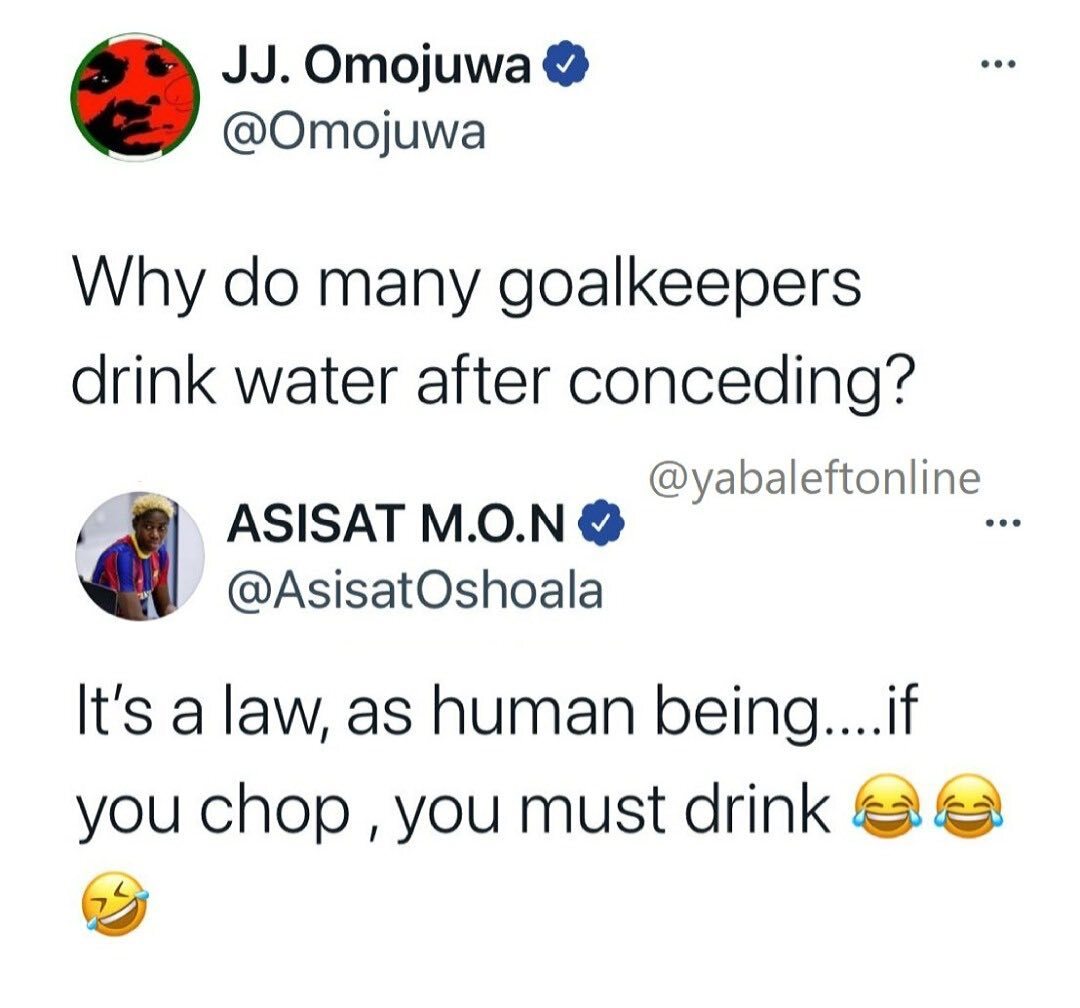
Task: Click the verified badge beside JJ. Omojuwa
Action: tap(566, 64)
